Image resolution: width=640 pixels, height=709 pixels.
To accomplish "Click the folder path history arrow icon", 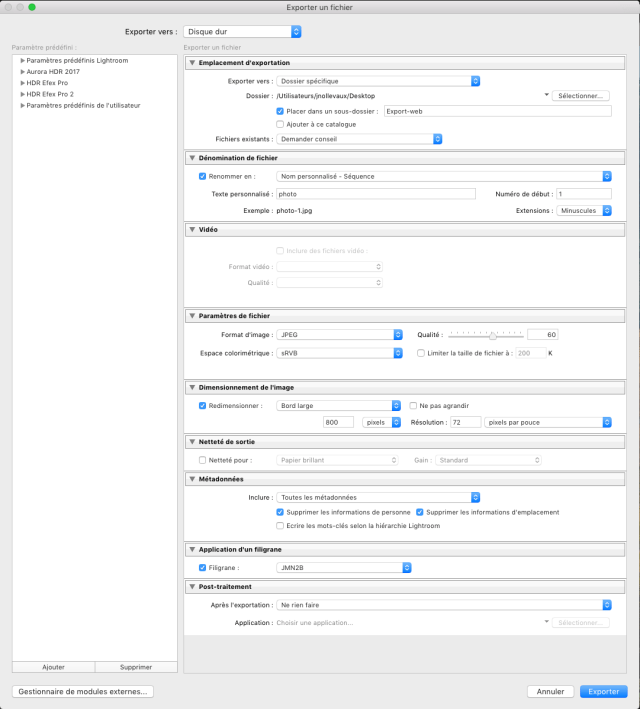I will click(547, 96).
